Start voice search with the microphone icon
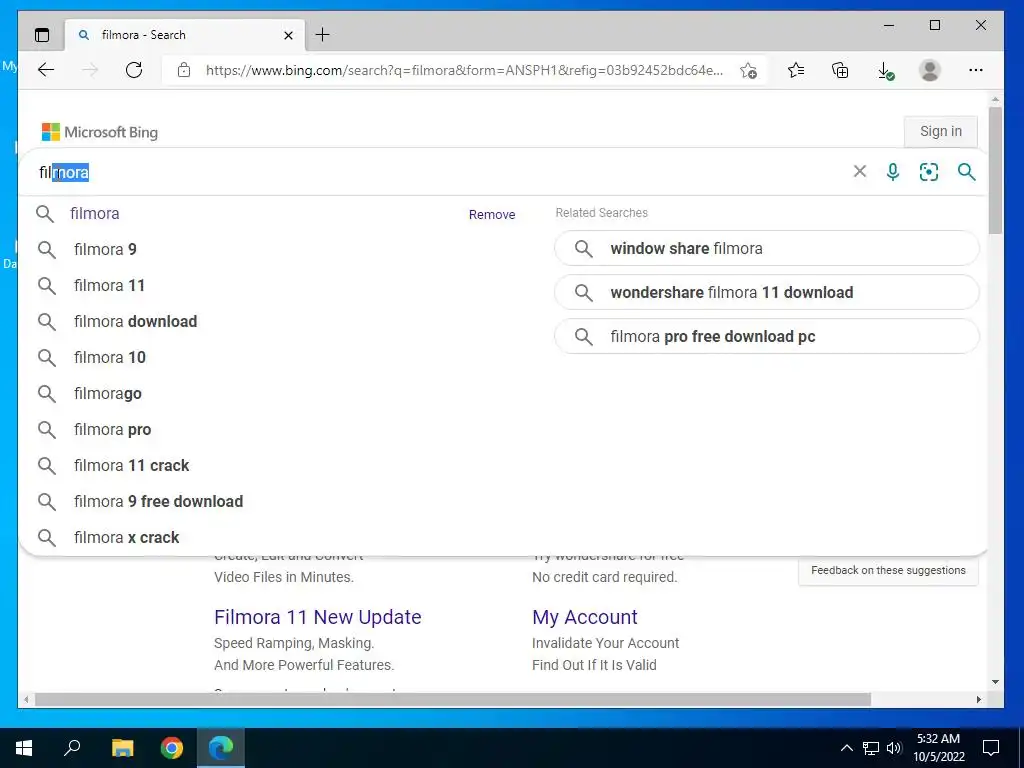This screenshot has height=768, width=1024. point(893,172)
